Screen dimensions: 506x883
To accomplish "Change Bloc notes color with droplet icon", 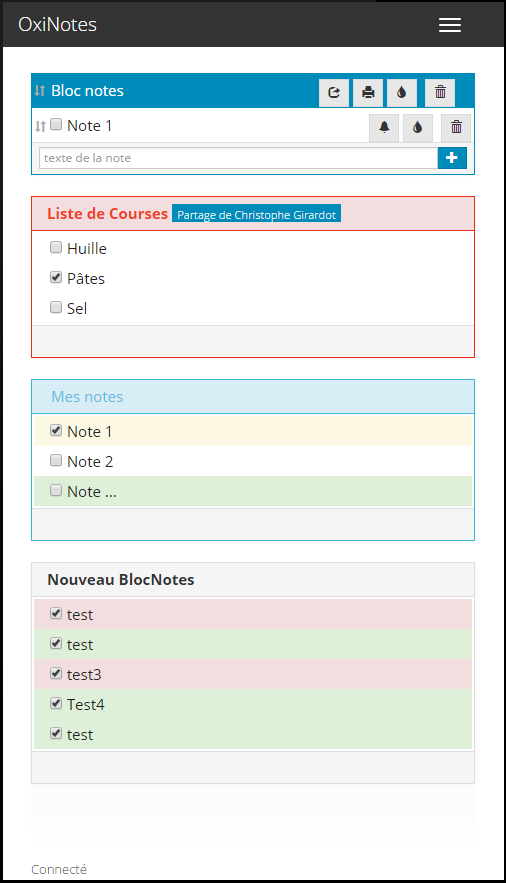I will tap(402, 92).
